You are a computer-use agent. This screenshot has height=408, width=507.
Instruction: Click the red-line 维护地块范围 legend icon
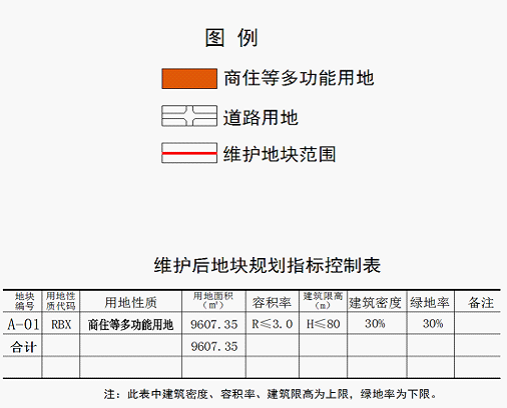pos(189,153)
